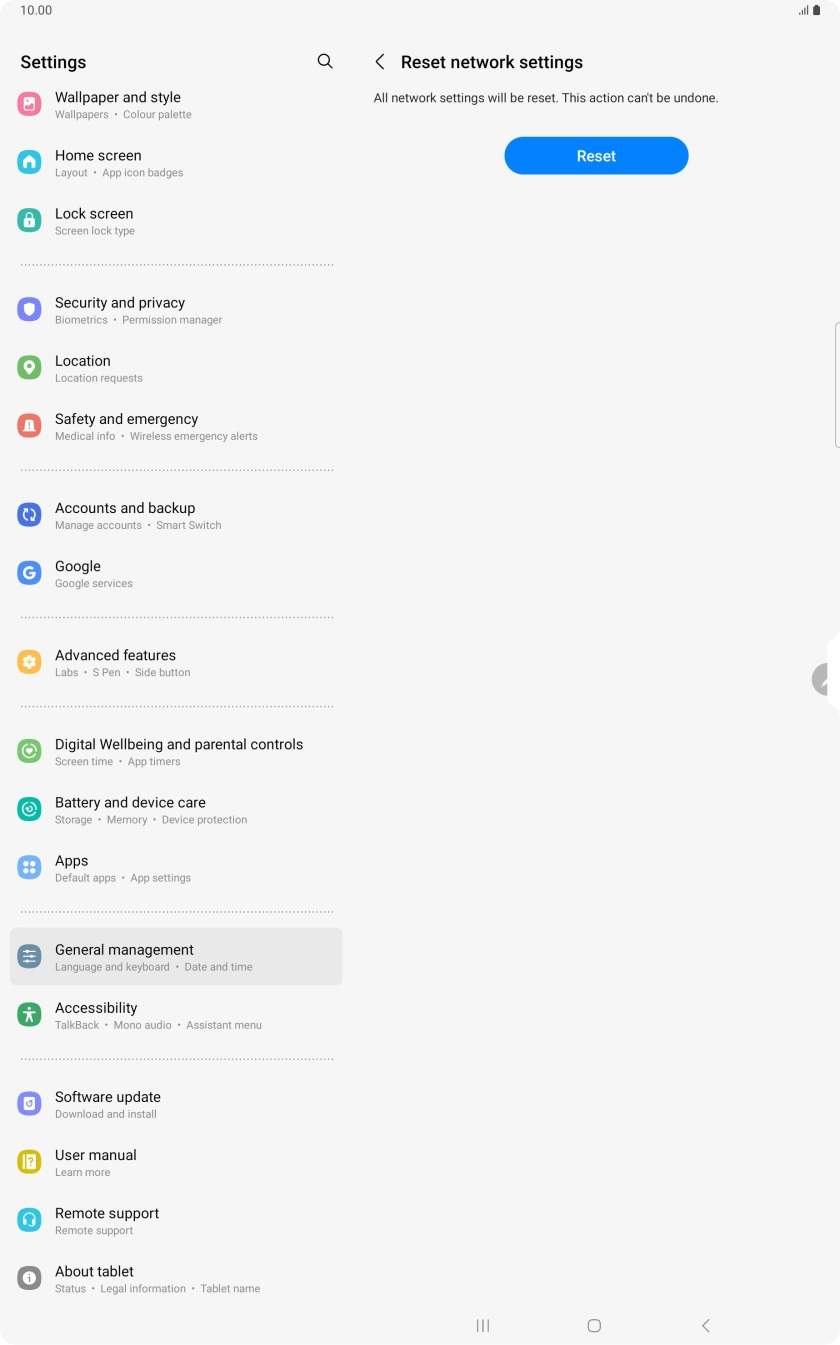Confirm with the blue Reset button

(596, 156)
